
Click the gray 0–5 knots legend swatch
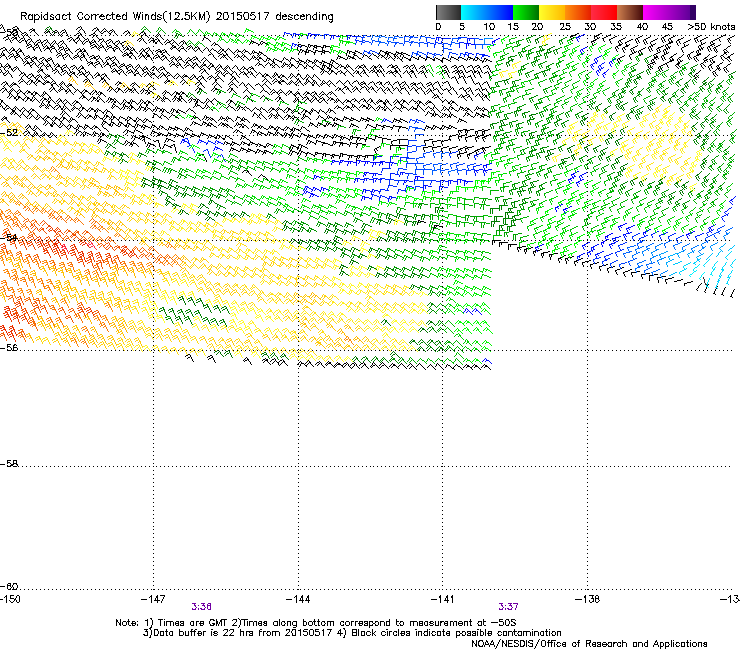point(448,12)
